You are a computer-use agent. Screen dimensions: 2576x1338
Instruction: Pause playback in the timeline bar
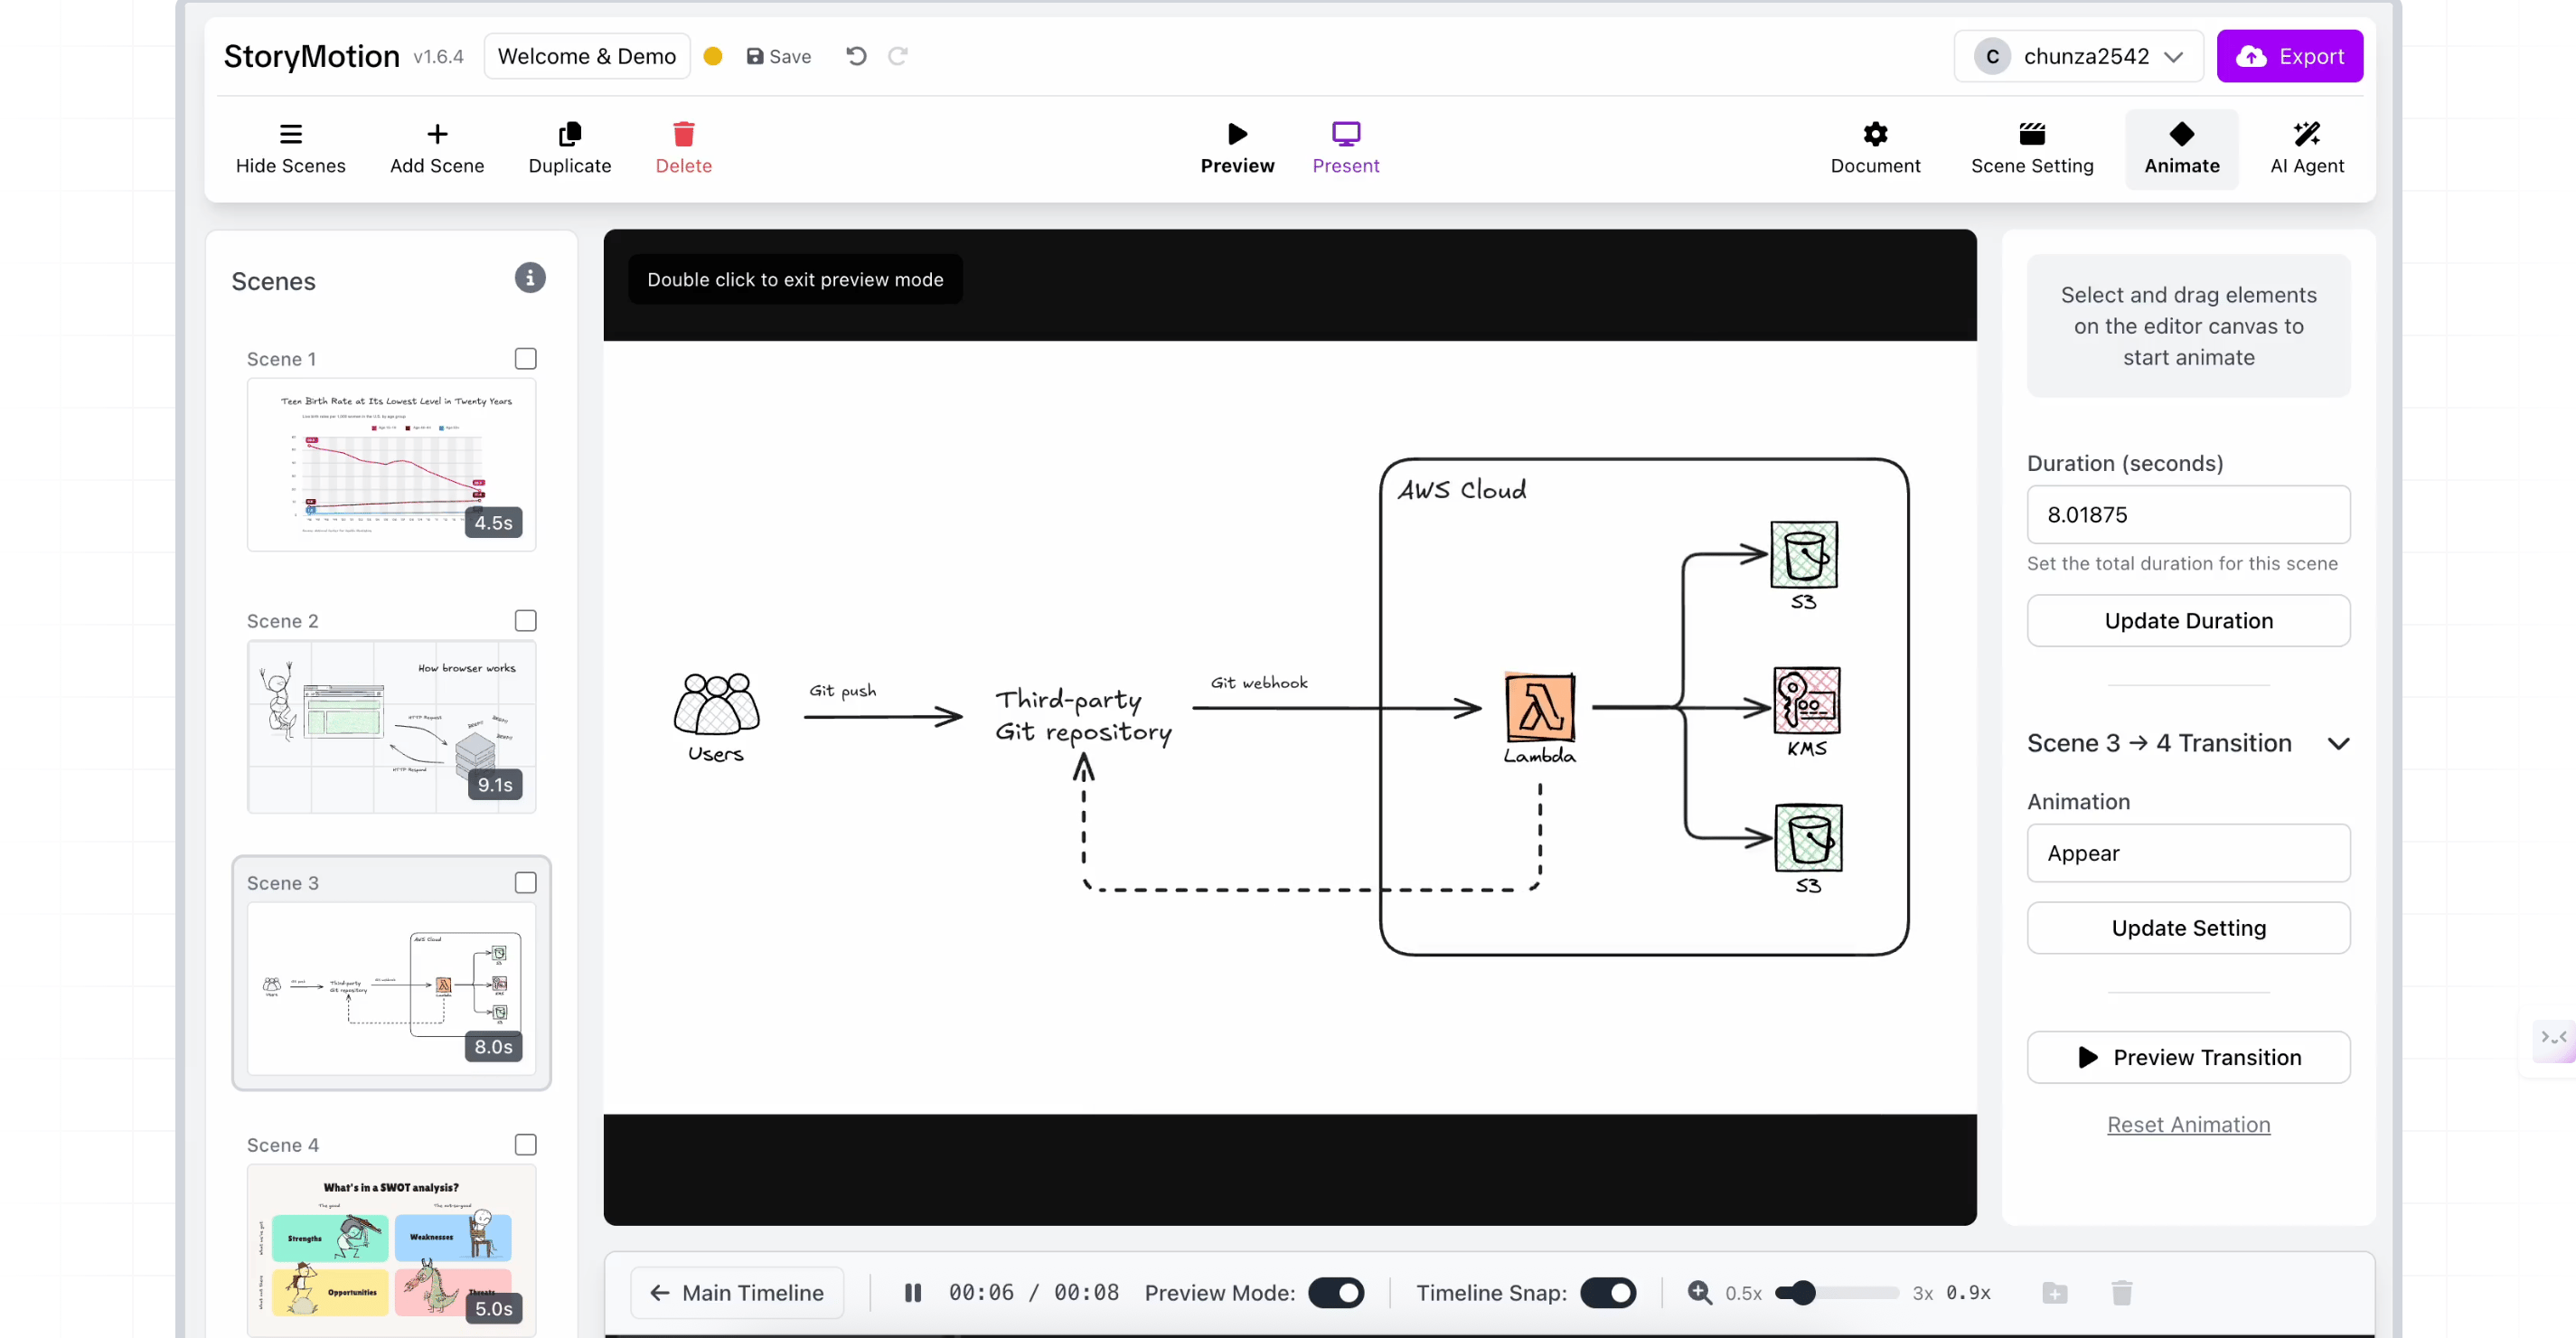[x=912, y=1293]
